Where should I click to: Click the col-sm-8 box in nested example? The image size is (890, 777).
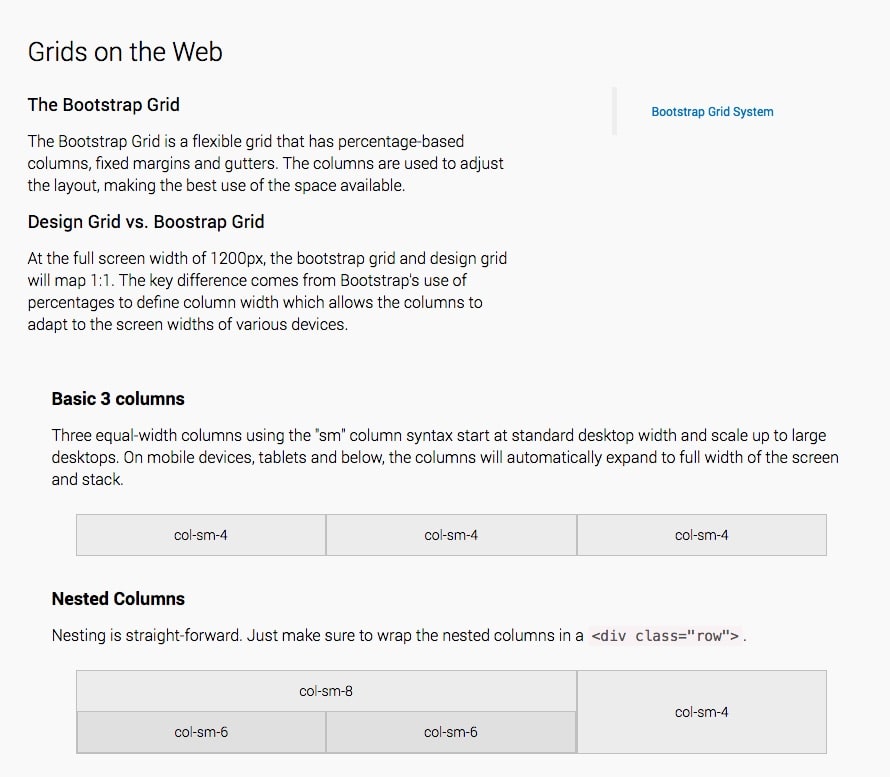(x=326, y=691)
